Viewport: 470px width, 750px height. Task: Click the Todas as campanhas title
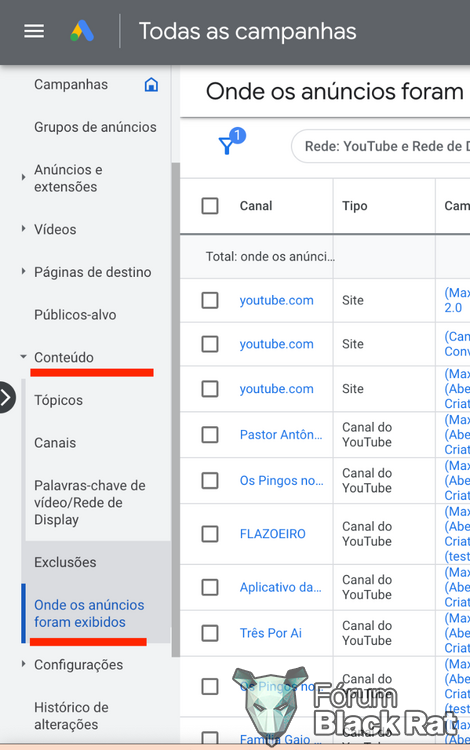pyautogui.click(x=247, y=32)
